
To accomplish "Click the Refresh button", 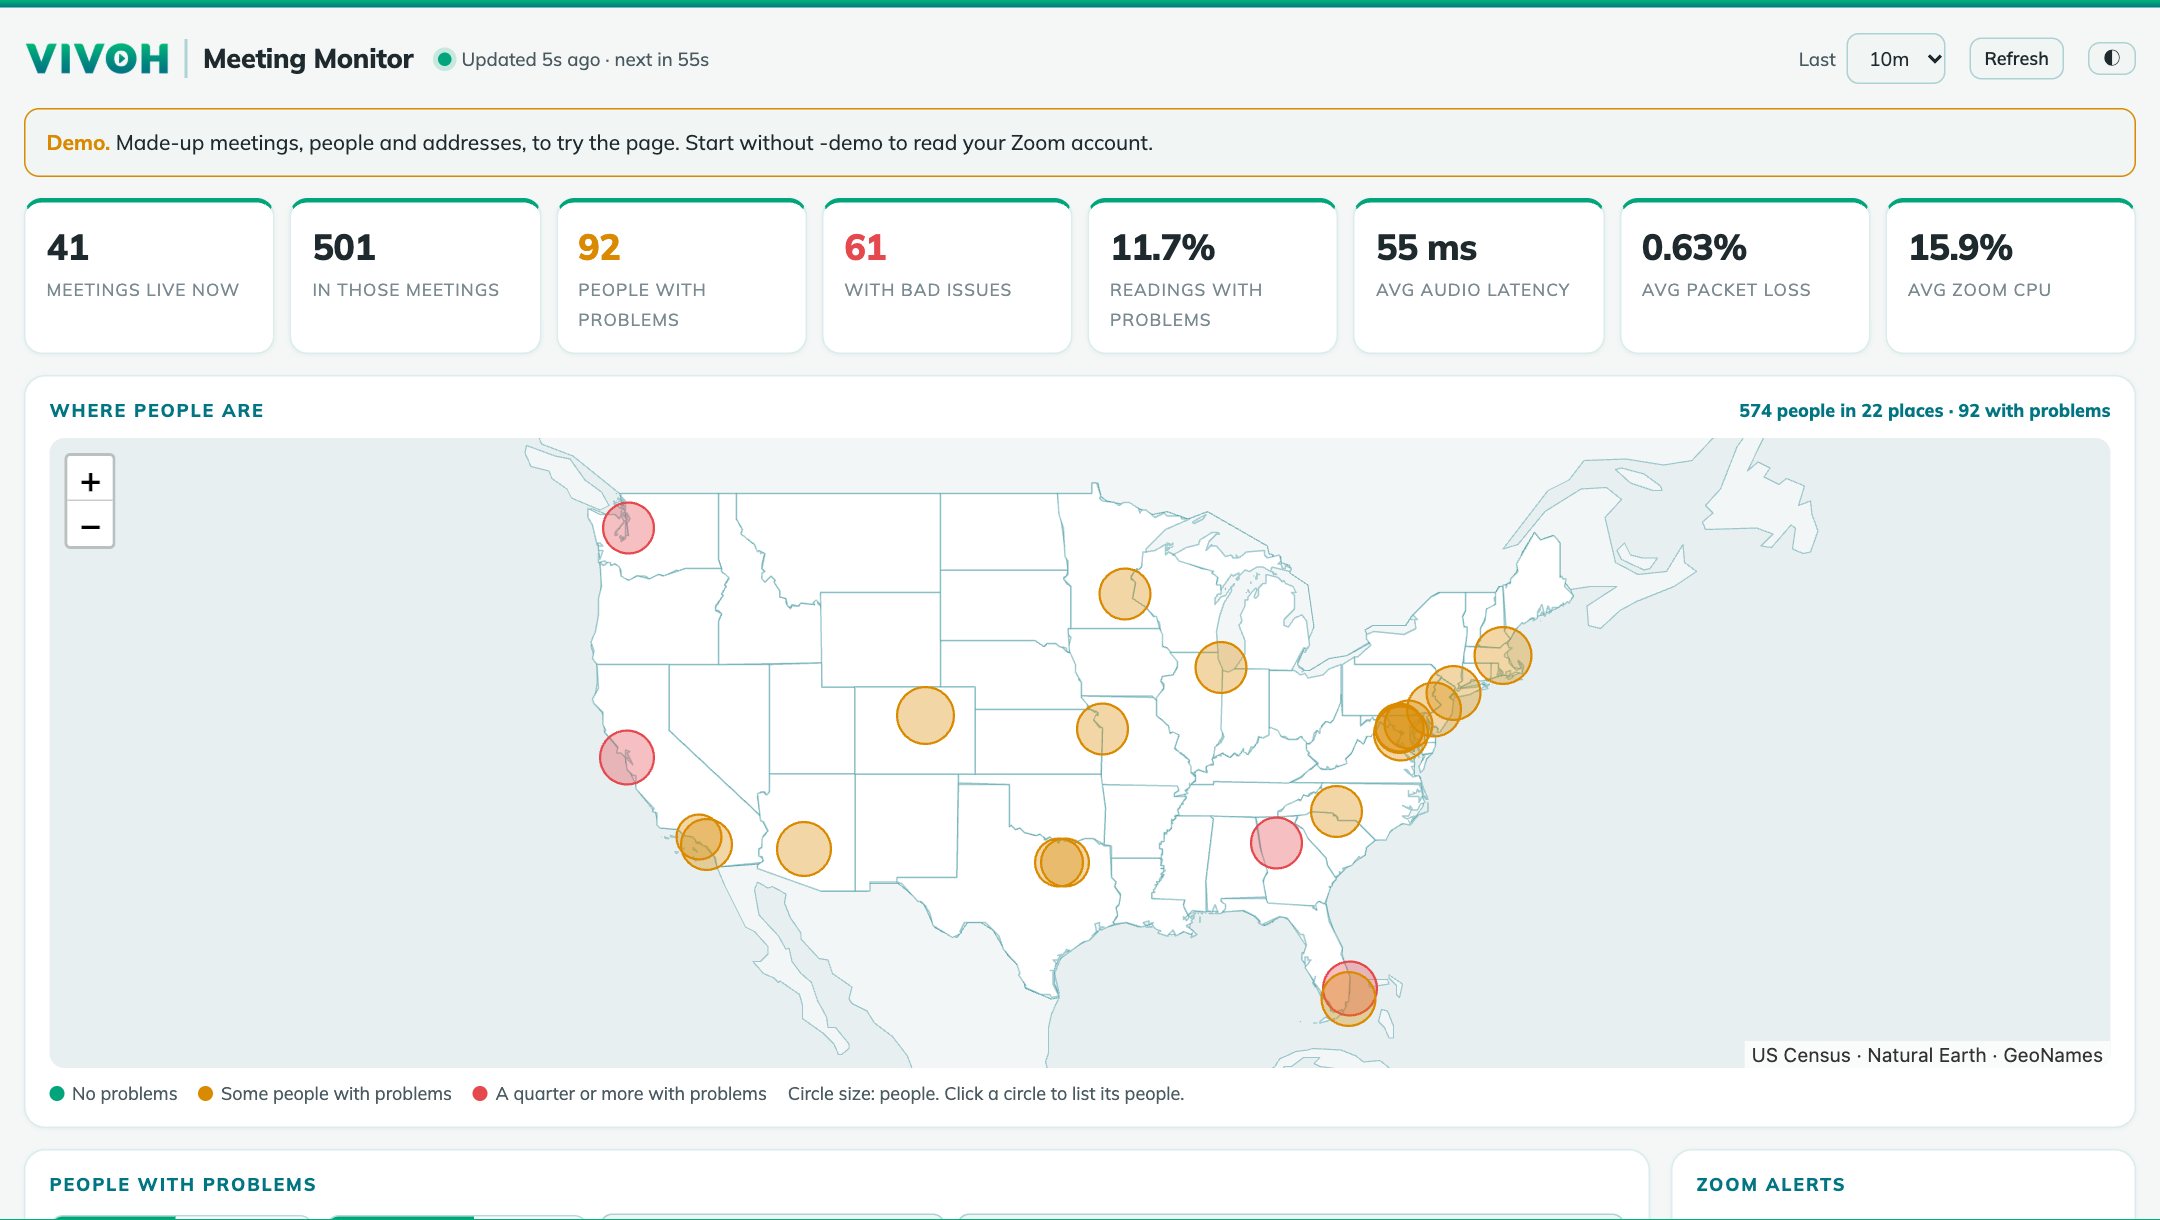I will (x=2016, y=59).
